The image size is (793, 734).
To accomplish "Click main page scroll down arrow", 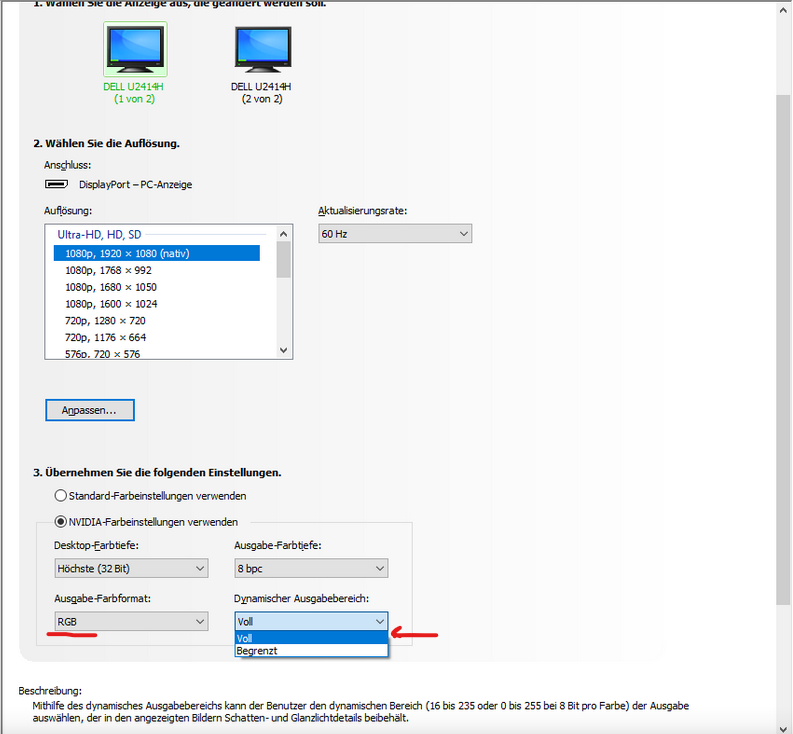I will pyautogui.click(x=783, y=727).
